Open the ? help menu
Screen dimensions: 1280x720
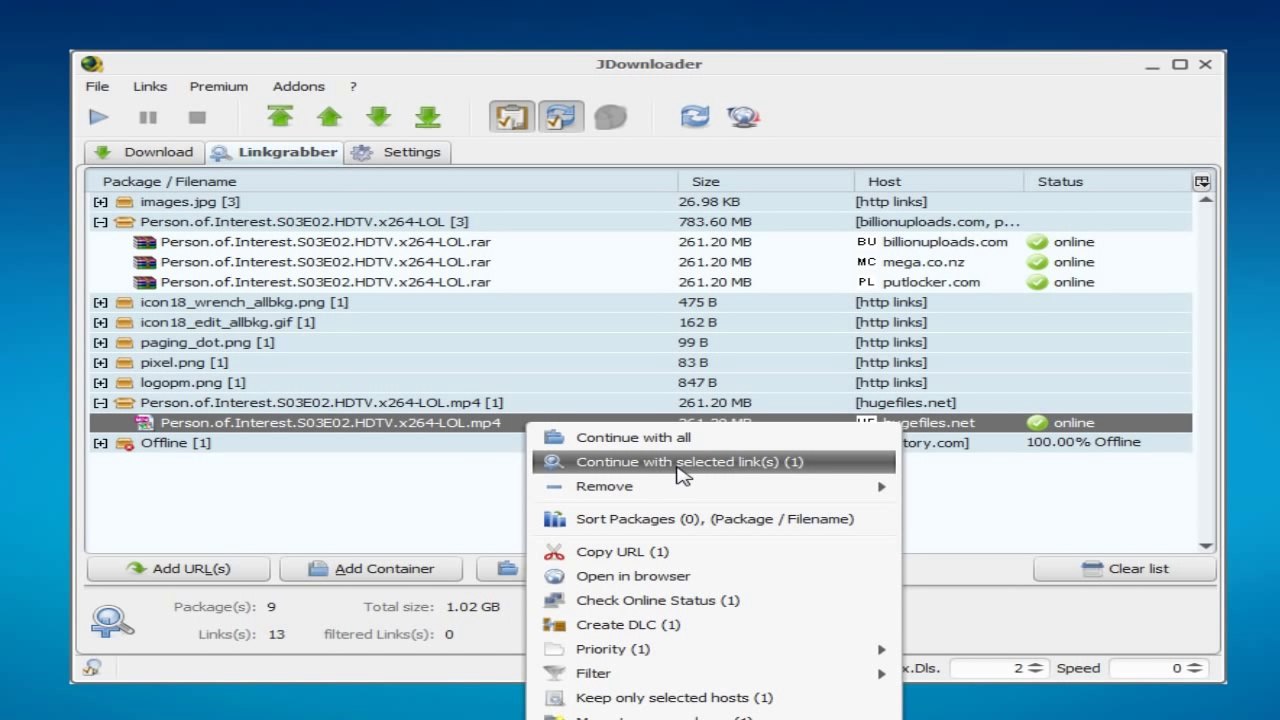point(353,86)
